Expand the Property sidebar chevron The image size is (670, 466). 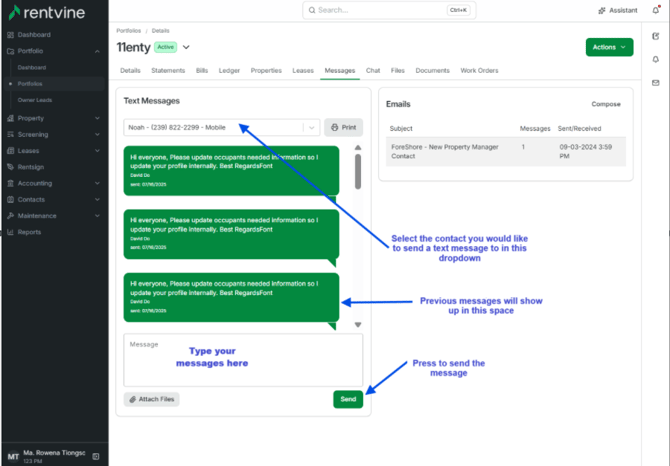[97, 118]
